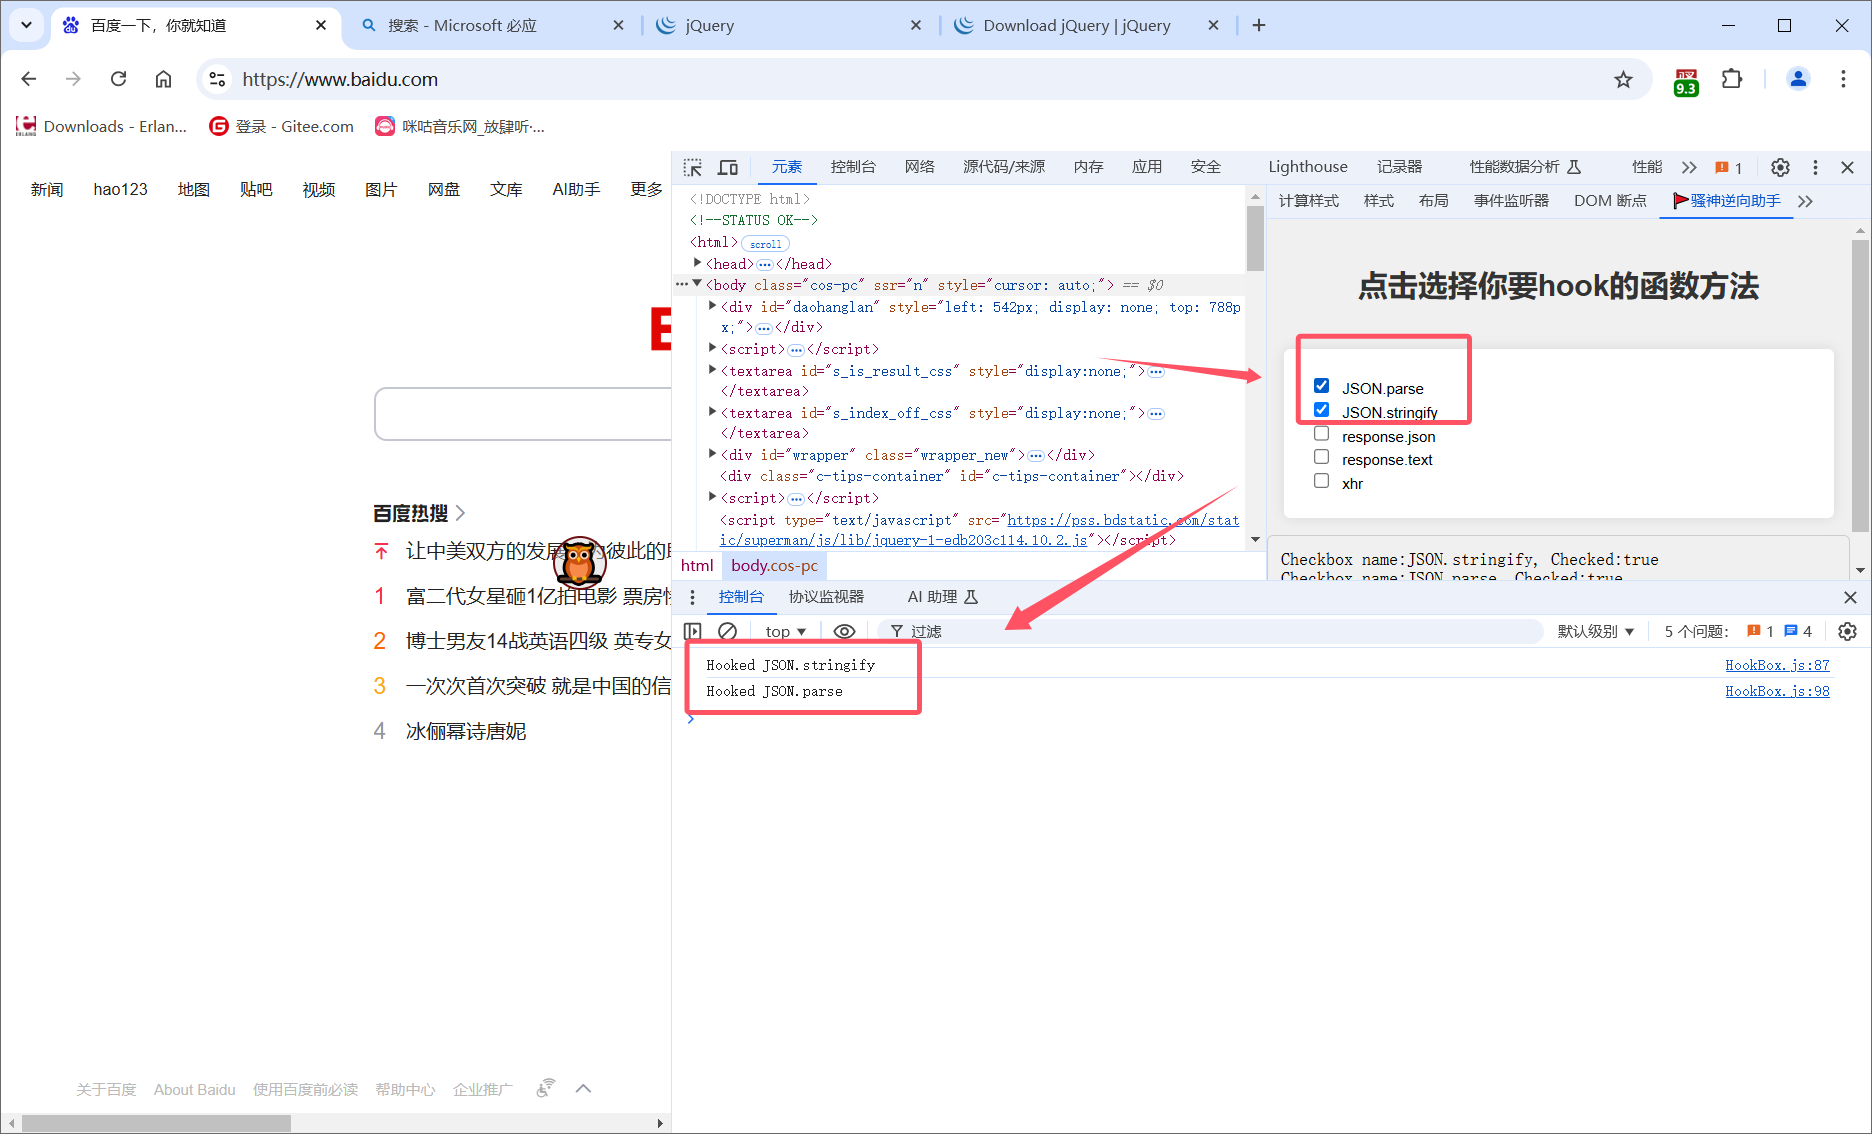Click the About Baidu footer link
The height and width of the screenshot is (1134, 1872).
coord(194,1089)
